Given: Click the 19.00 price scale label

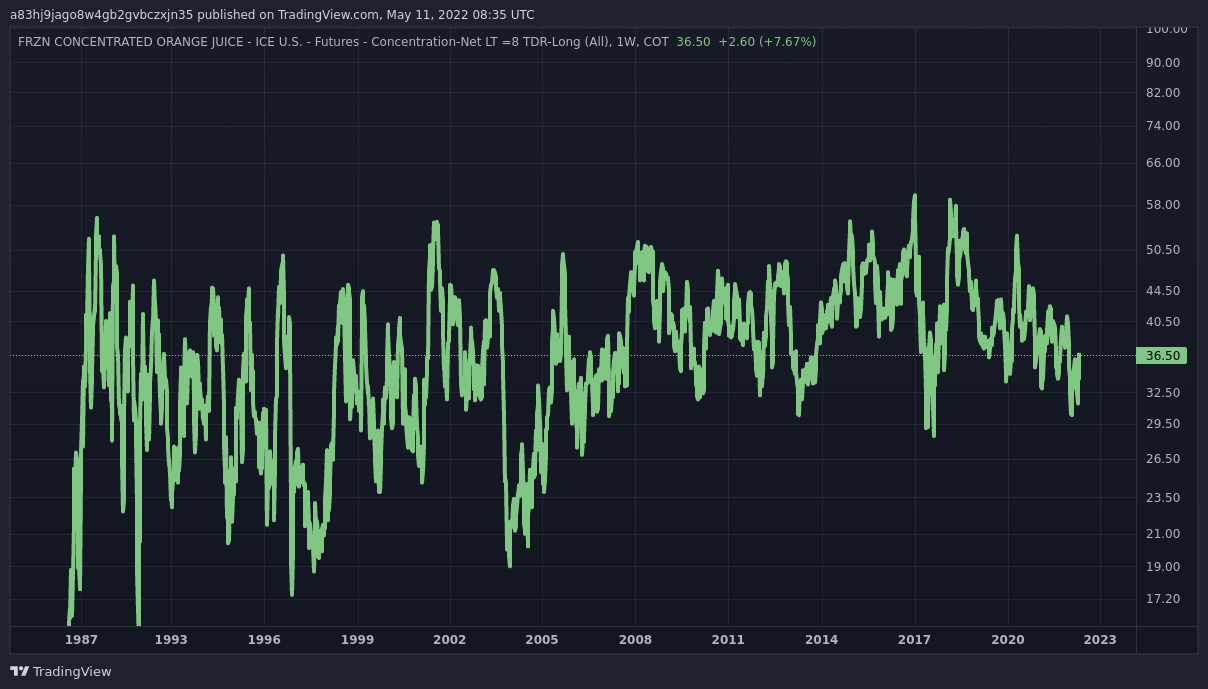Looking at the screenshot, I should [1163, 567].
